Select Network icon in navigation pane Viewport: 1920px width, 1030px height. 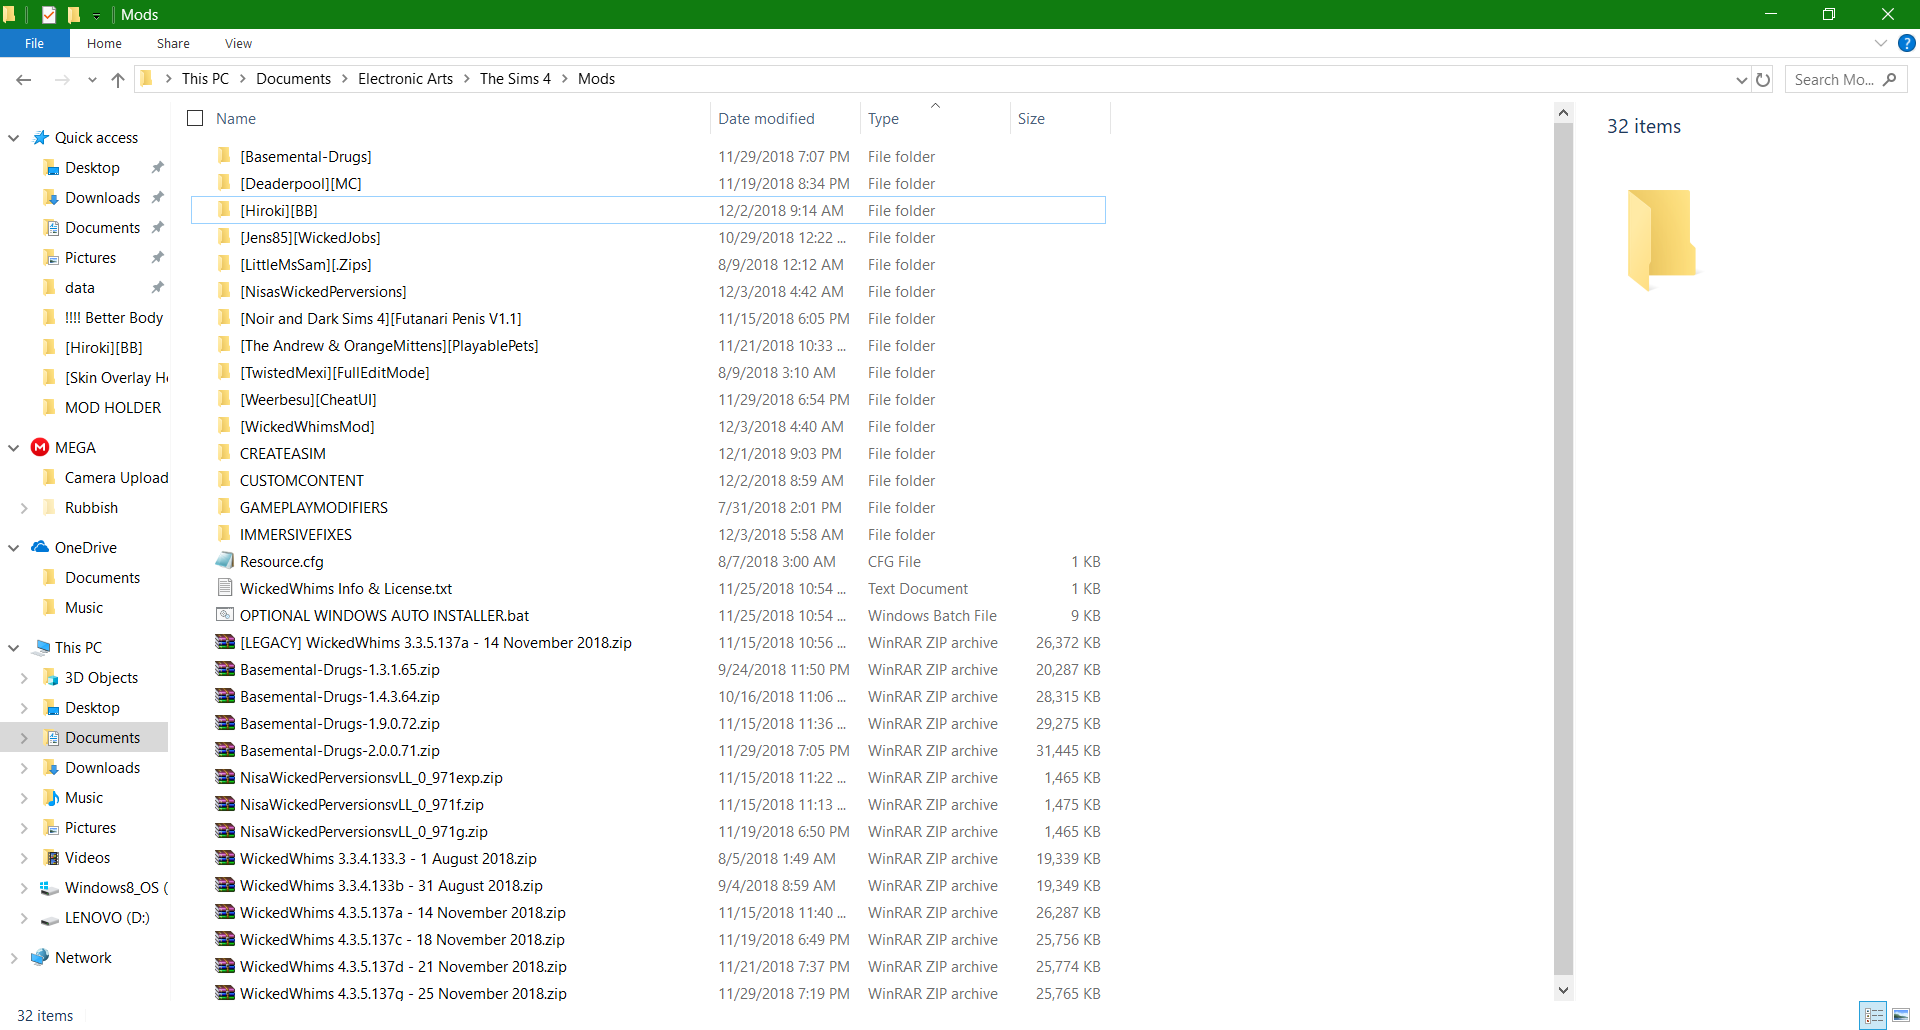click(40, 957)
